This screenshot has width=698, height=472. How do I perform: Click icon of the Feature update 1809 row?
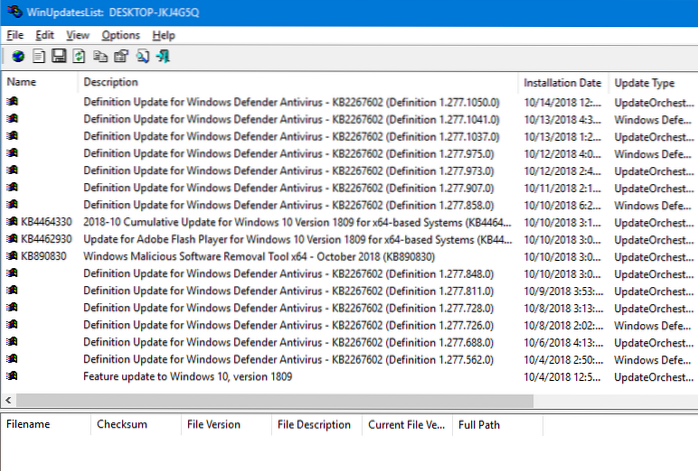(12, 376)
